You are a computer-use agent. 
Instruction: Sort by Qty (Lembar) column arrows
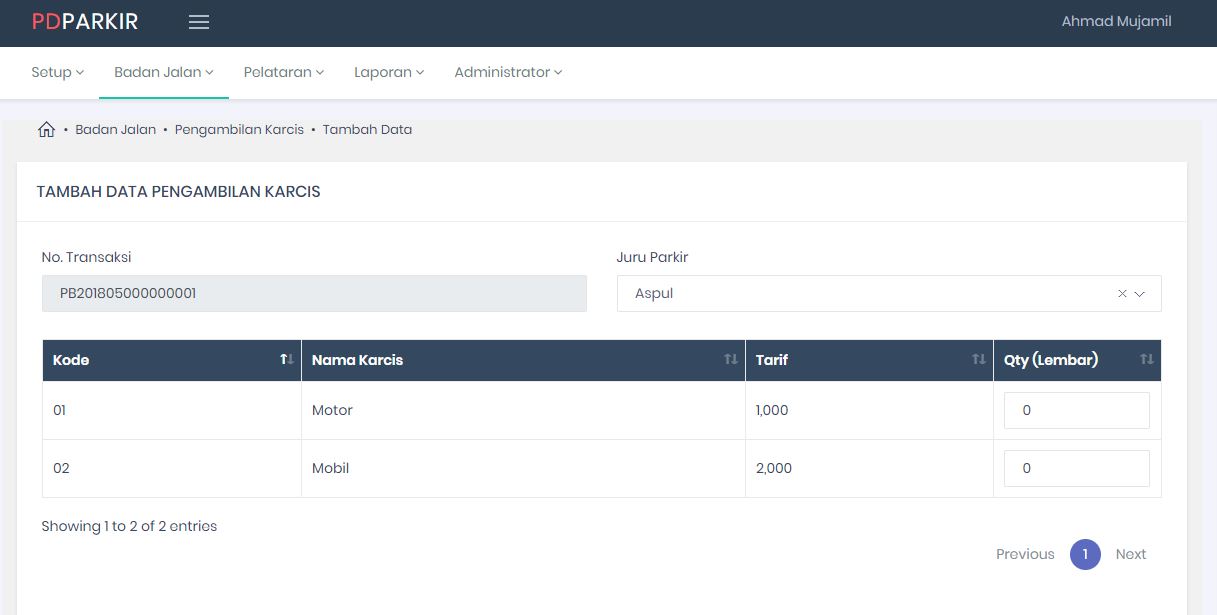point(1146,360)
